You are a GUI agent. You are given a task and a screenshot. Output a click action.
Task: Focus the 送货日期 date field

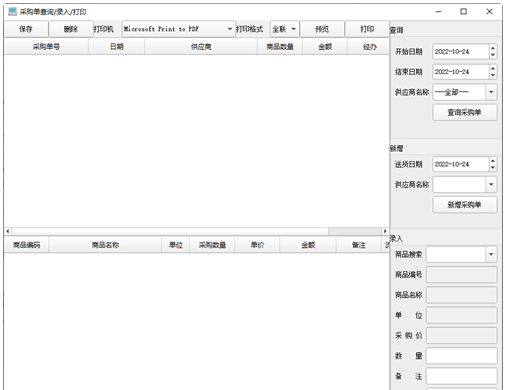[x=461, y=164]
